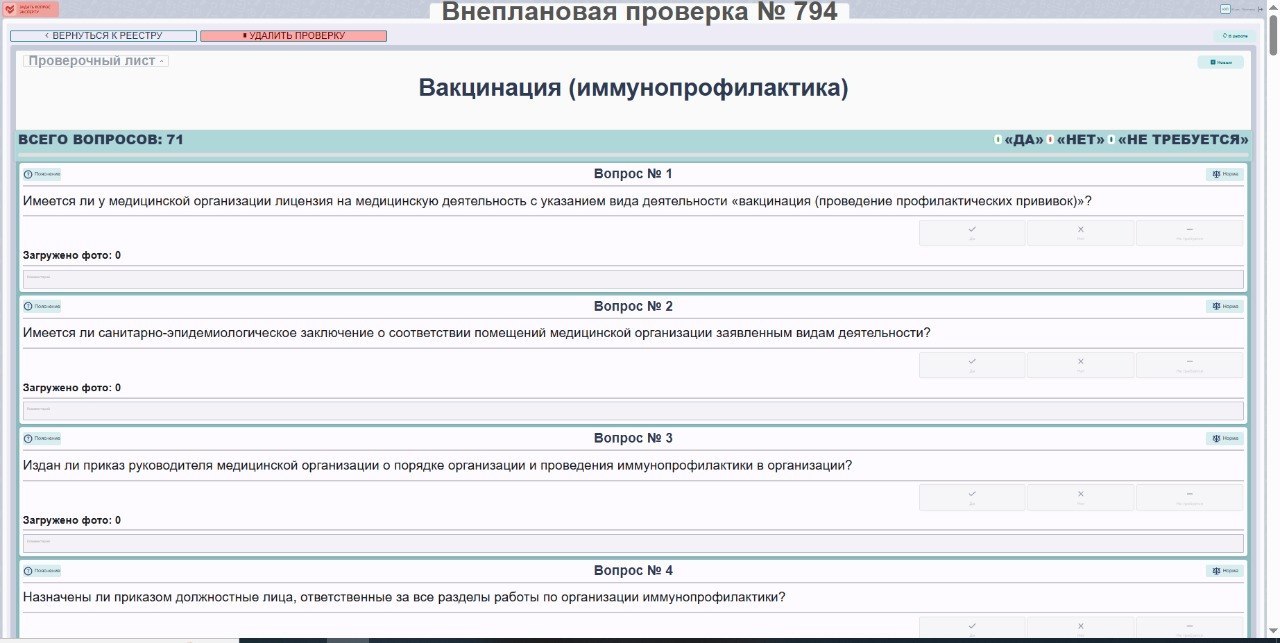Click the санитарно-эпидемиологическое заключение question text
Viewport: 1280px width, 643px height.
477,333
